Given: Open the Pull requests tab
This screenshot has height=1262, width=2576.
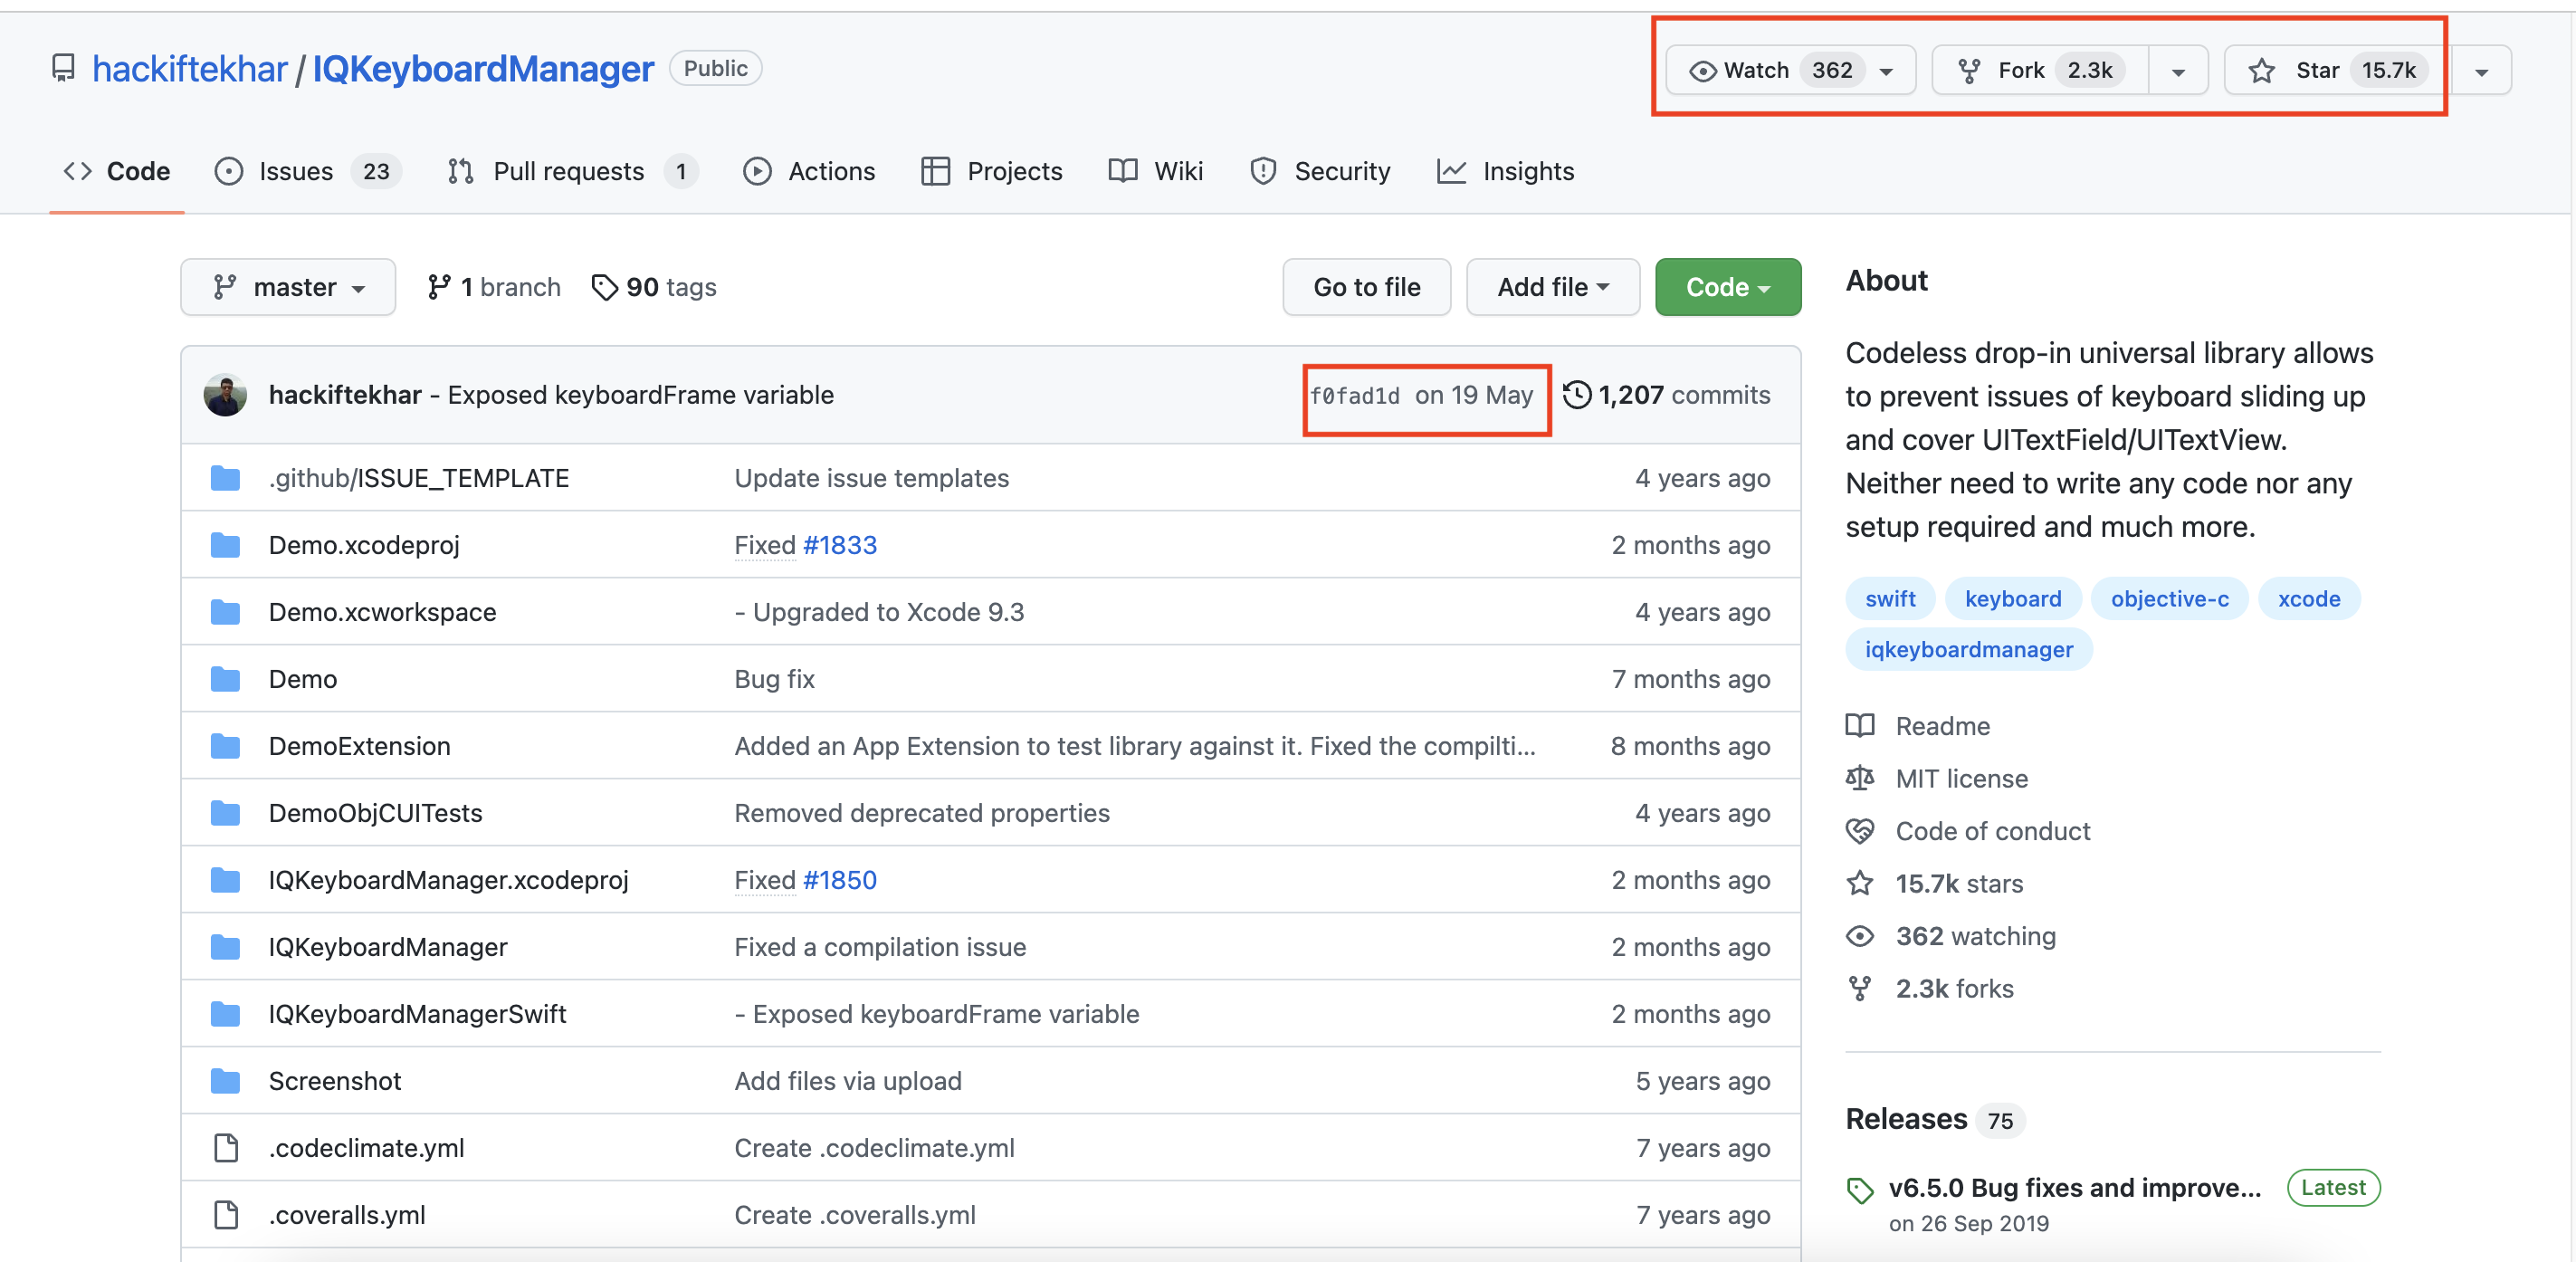Looking at the screenshot, I should (x=573, y=171).
